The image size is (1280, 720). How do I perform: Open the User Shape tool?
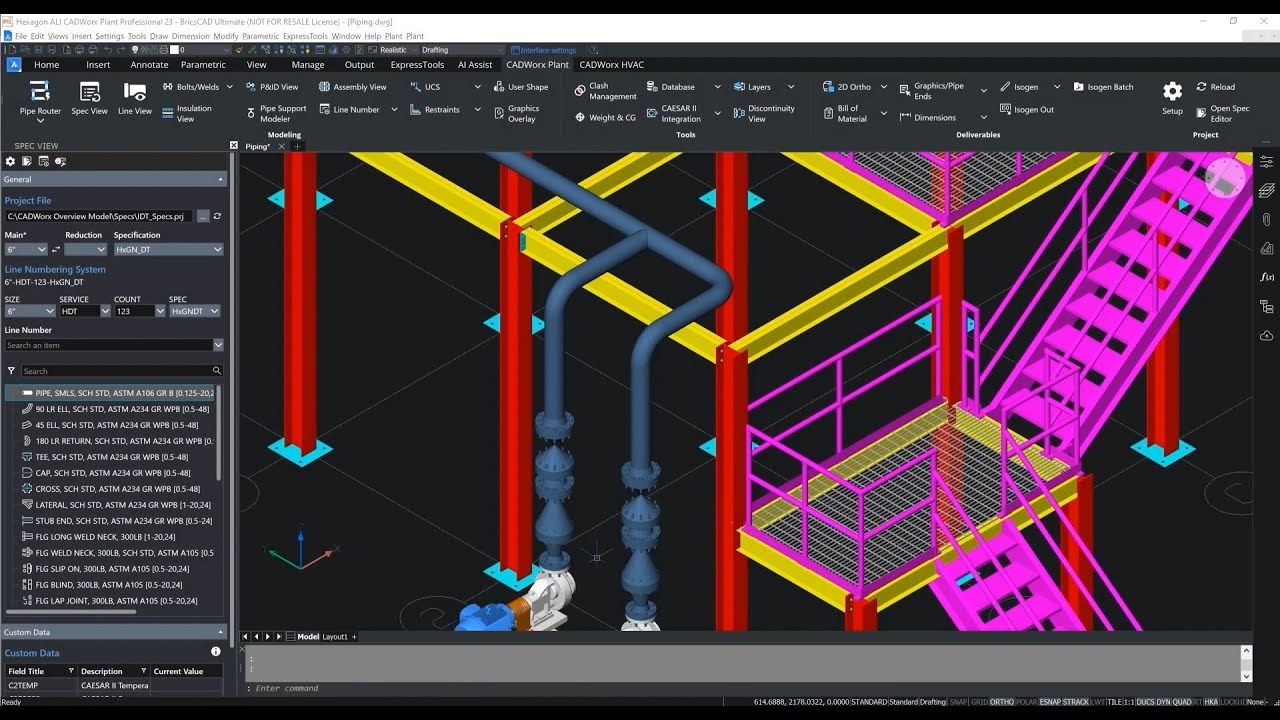click(521, 87)
